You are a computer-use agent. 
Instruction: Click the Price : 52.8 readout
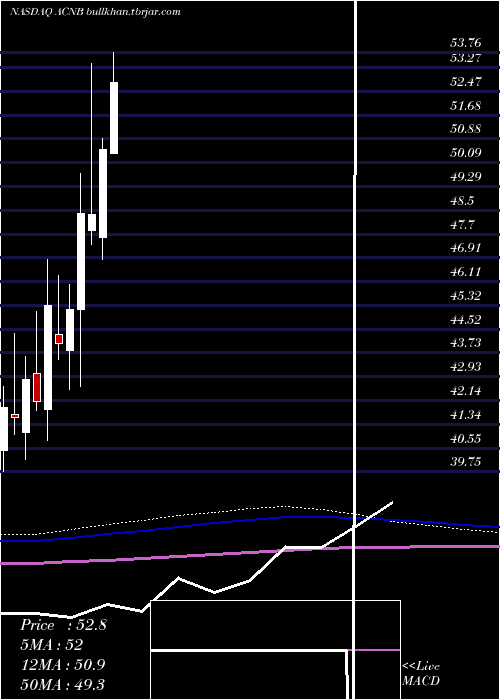tap(63, 625)
